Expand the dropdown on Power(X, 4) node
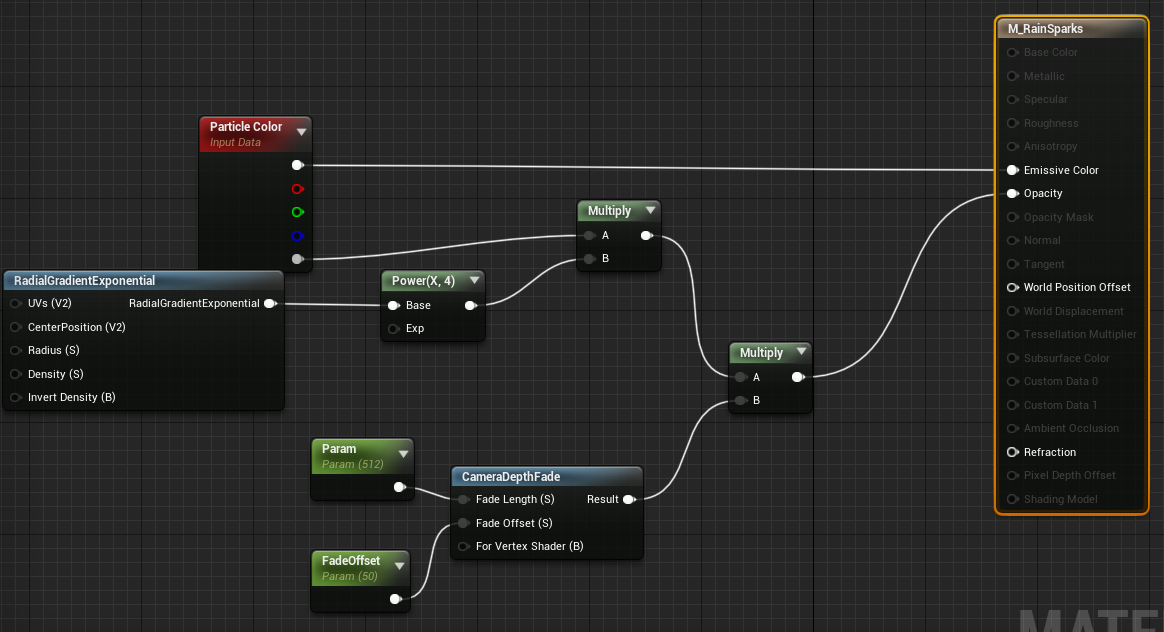The width and height of the screenshot is (1164, 632). coord(475,280)
